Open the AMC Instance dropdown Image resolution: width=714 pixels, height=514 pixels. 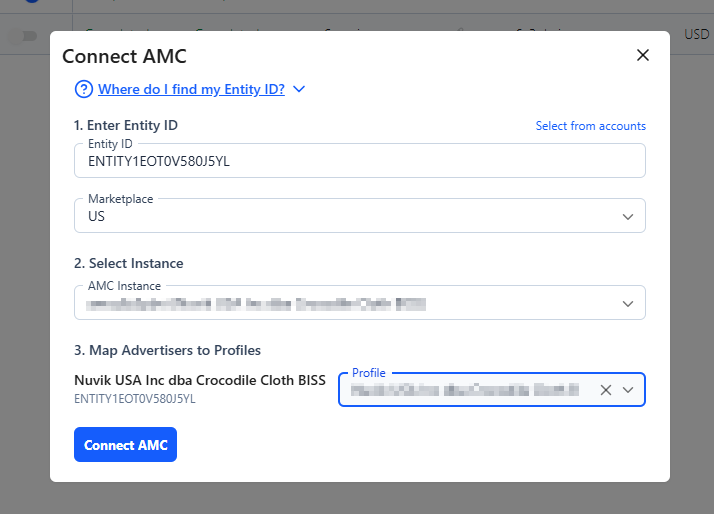[360, 303]
